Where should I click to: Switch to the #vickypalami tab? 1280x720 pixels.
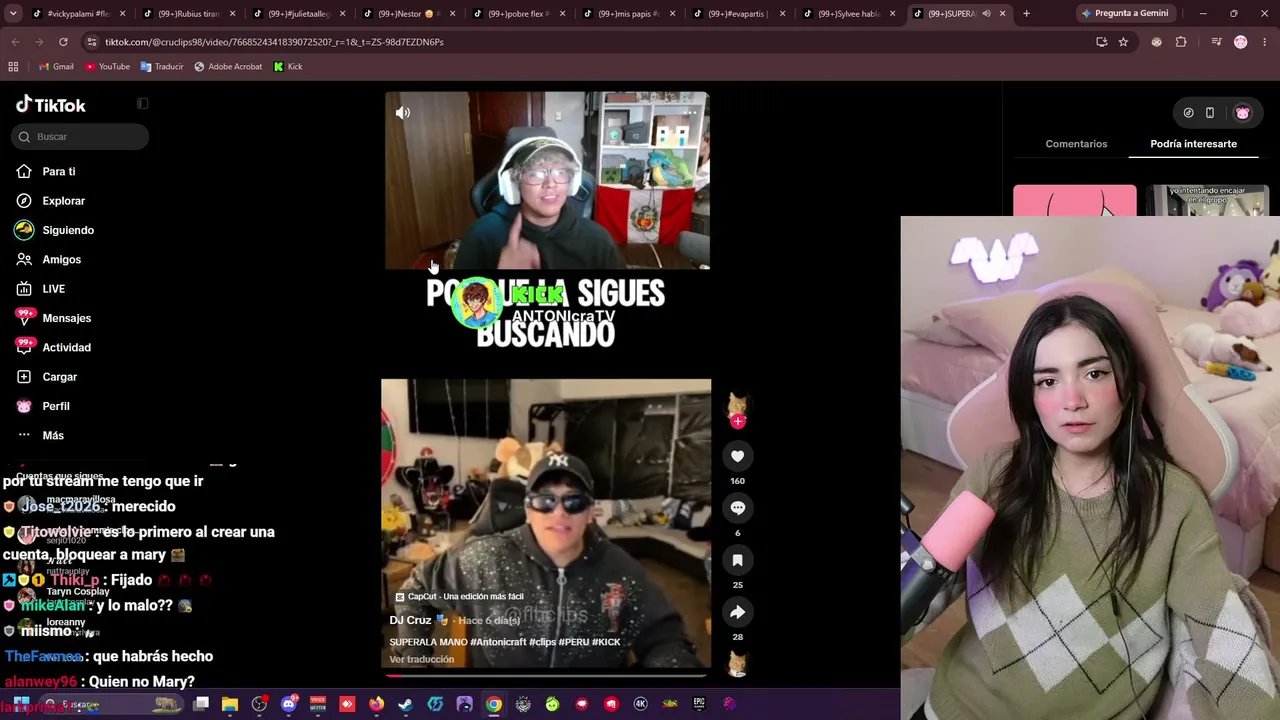click(x=78, y=14)
